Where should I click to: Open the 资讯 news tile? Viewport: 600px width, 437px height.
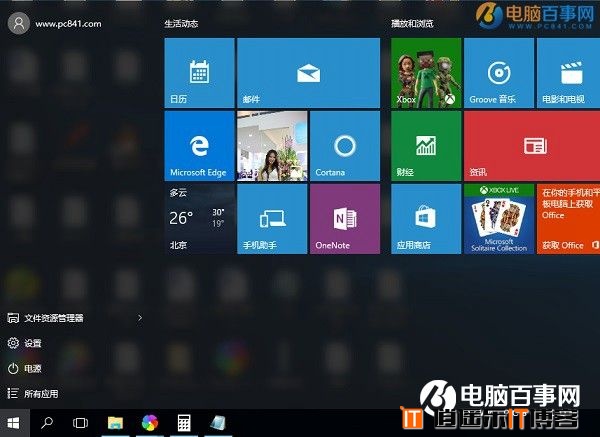[532, 146]
